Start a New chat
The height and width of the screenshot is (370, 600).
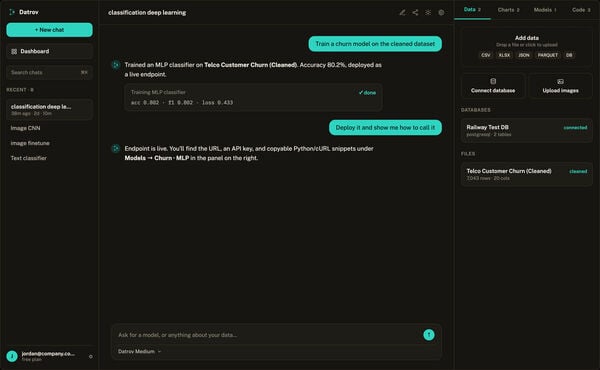point(49,30)
